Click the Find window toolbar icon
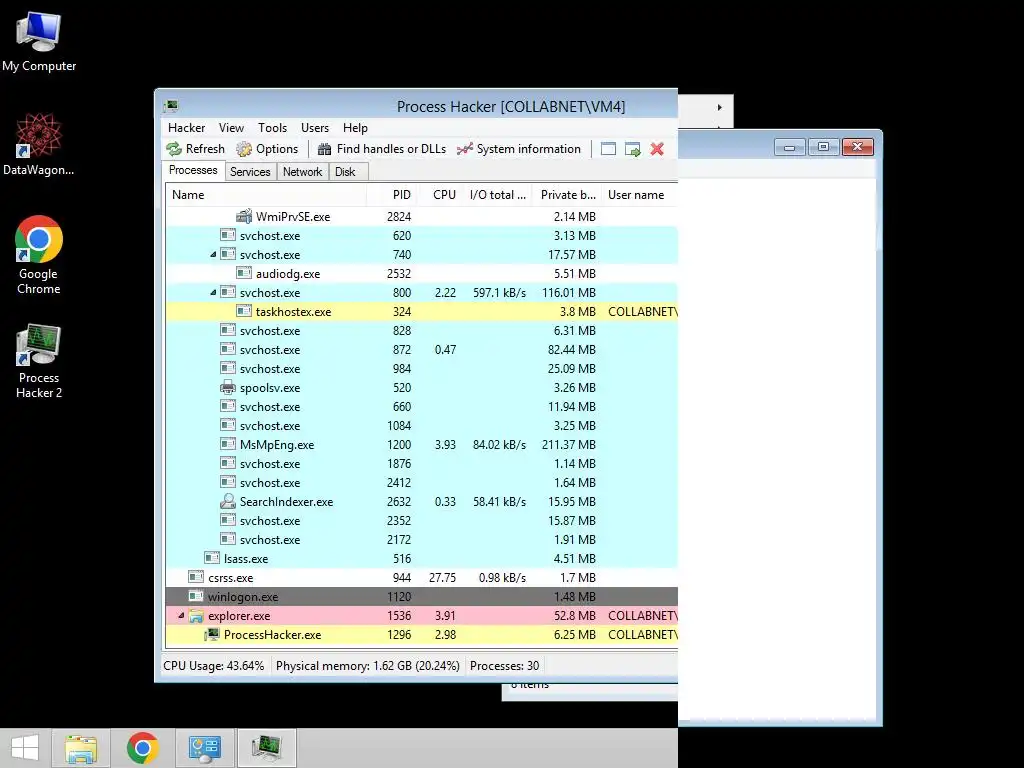Screen dimensions: 1024x768 tap(608, 149)
